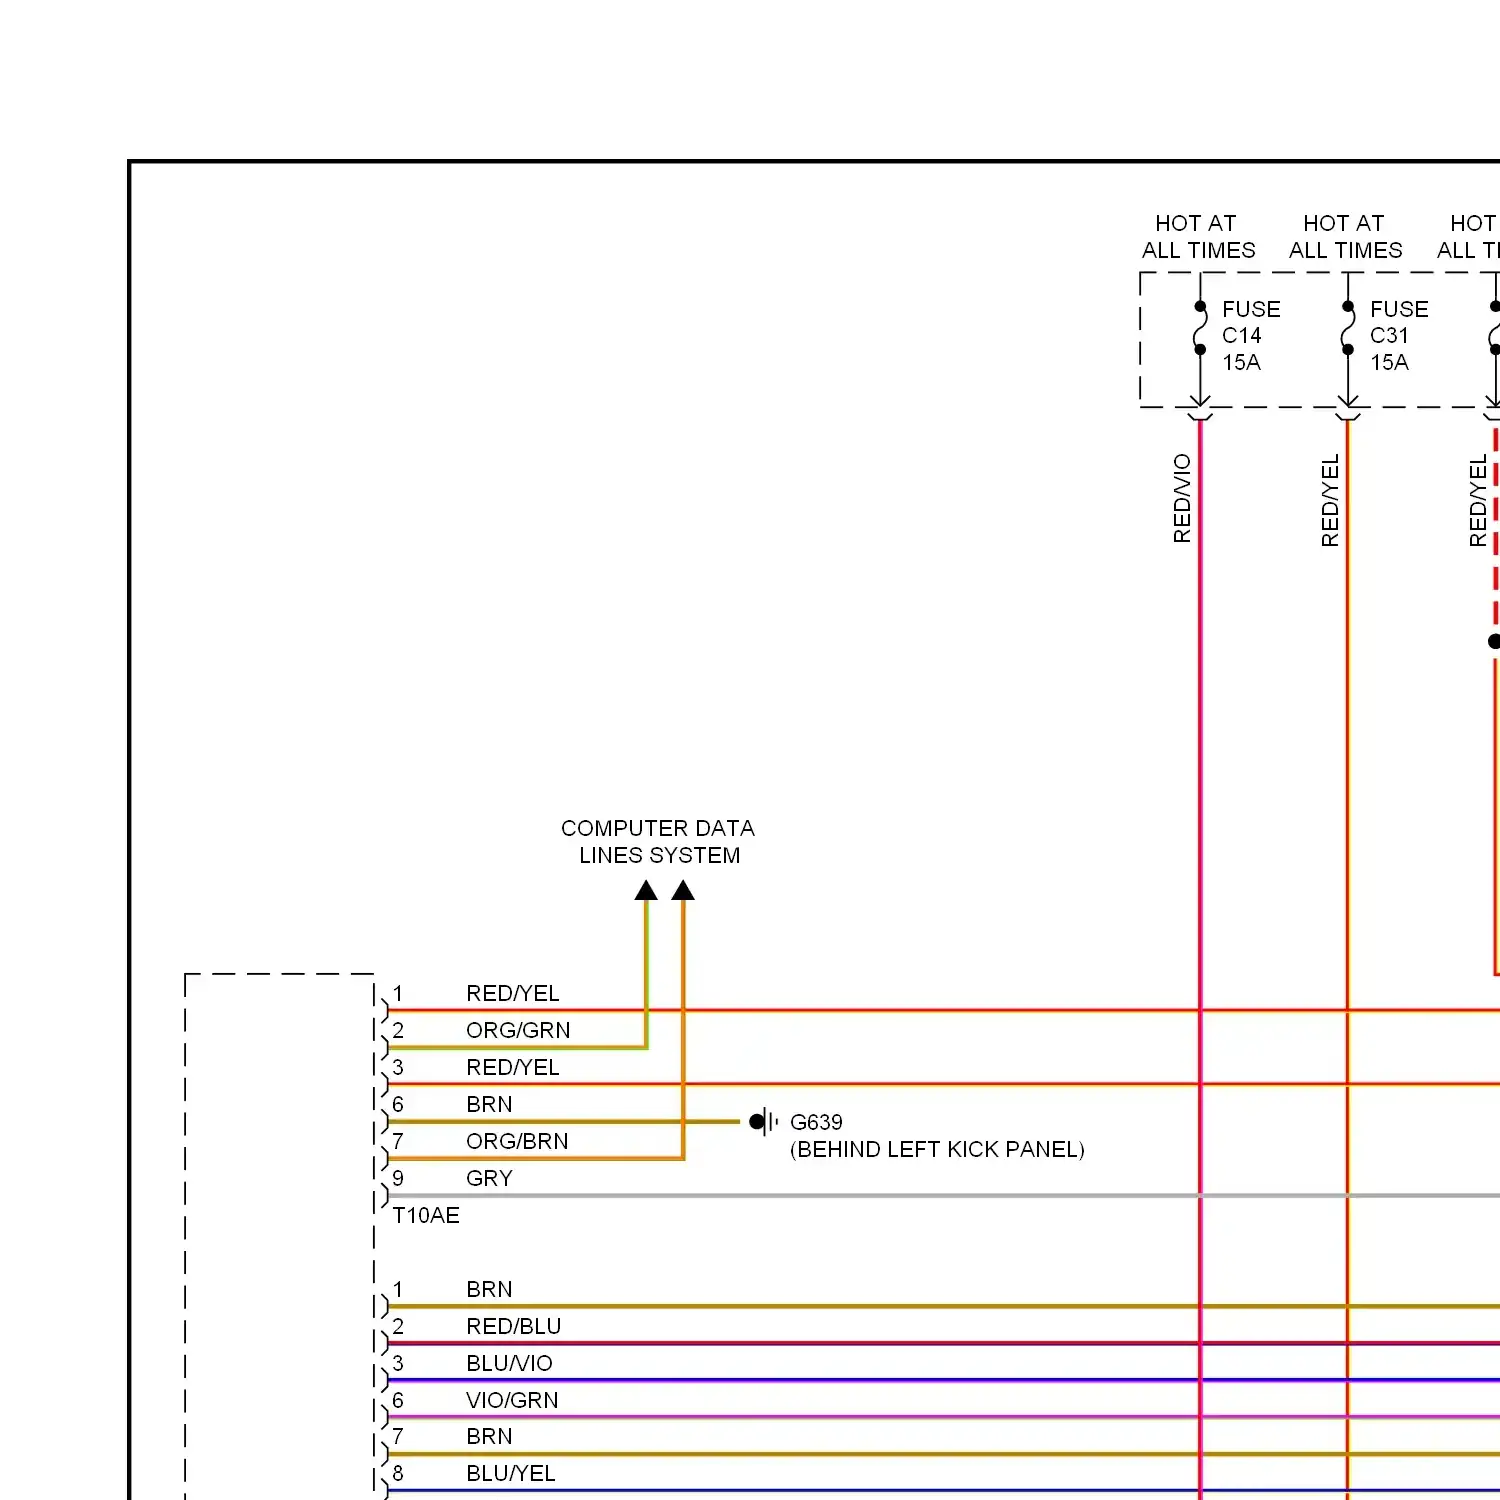Click the BLU/YEL wire label
1500x1500 pixels.
pos(511,1473)
